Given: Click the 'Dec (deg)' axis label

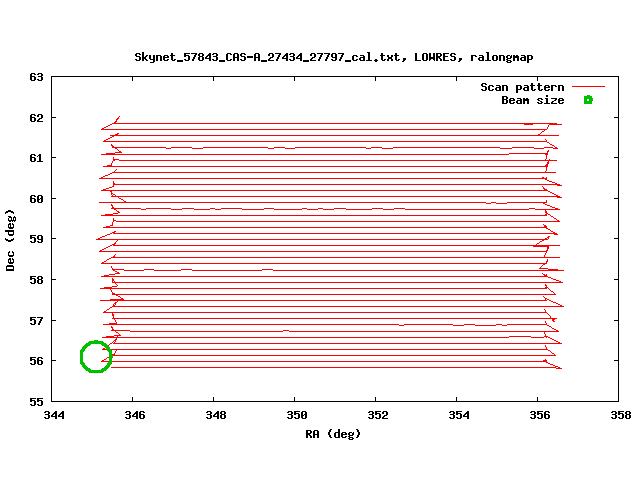Looking at the screenshot, I should pyautogui.click(x=10, y=240).
